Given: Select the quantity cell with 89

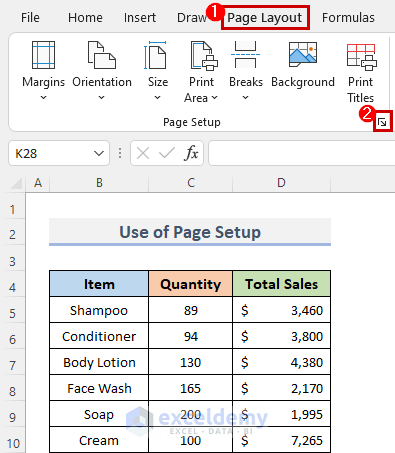Looking at the screenshot, I should pos(191,310).
